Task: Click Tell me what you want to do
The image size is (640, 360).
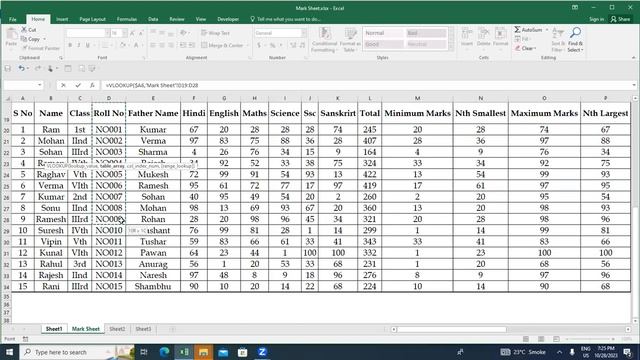Action: [x=285, y=19]
